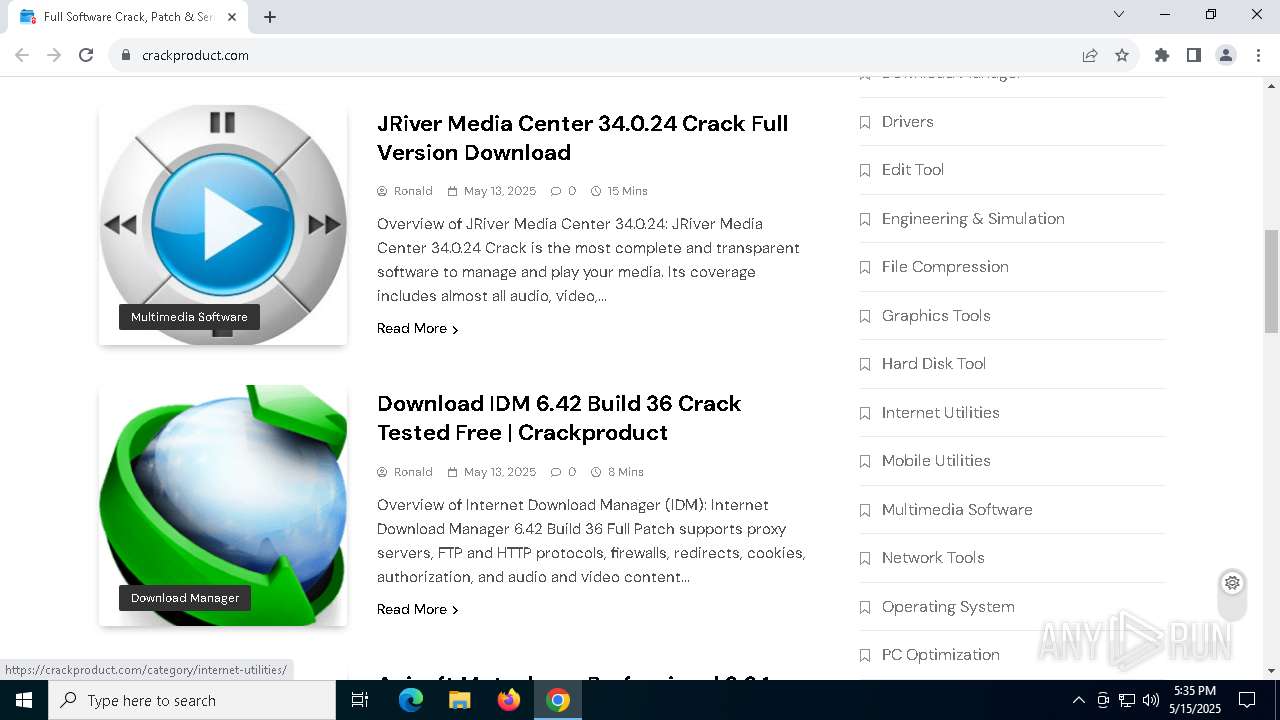The image size is (1280, 720).
Task: Click the 15 Mins reading time
Action: [x=627, y=191]
